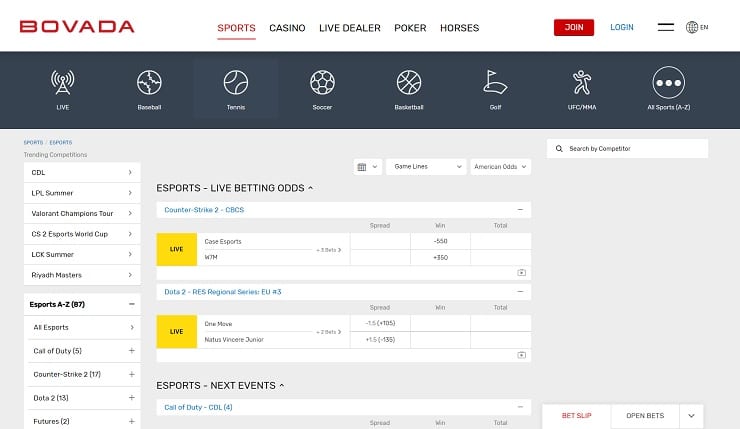Open All Esports list item

click(x=84, y=328)
